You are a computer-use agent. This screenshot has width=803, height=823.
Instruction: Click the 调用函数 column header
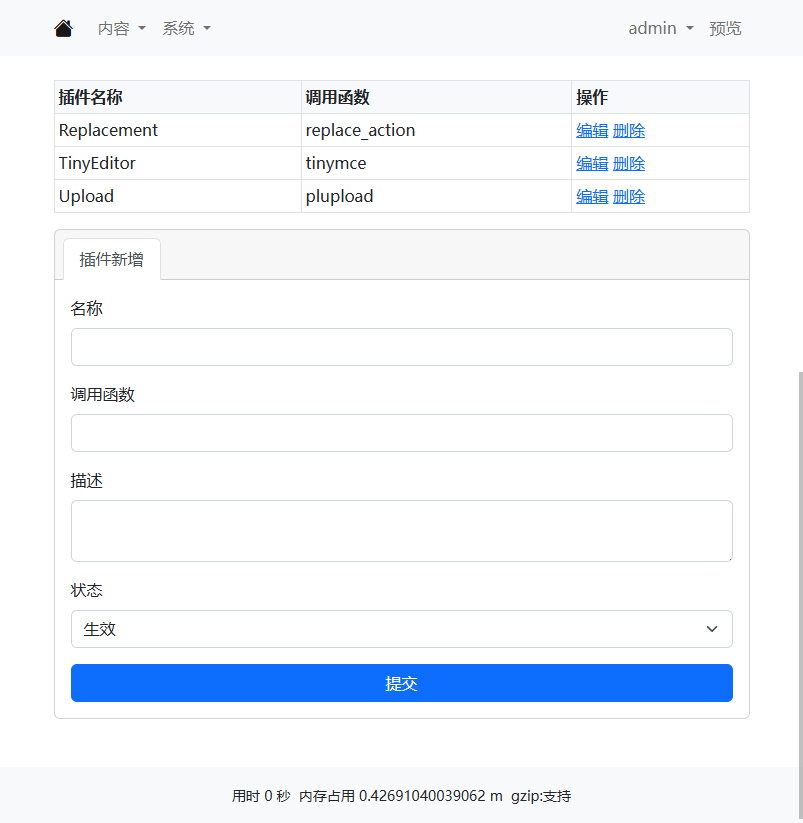[x=436, y=97]
